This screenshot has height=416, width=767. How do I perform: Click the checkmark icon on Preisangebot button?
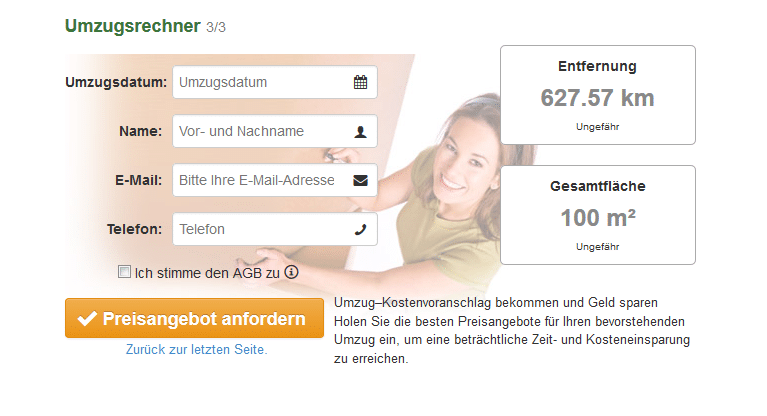[x=88, y=319]
